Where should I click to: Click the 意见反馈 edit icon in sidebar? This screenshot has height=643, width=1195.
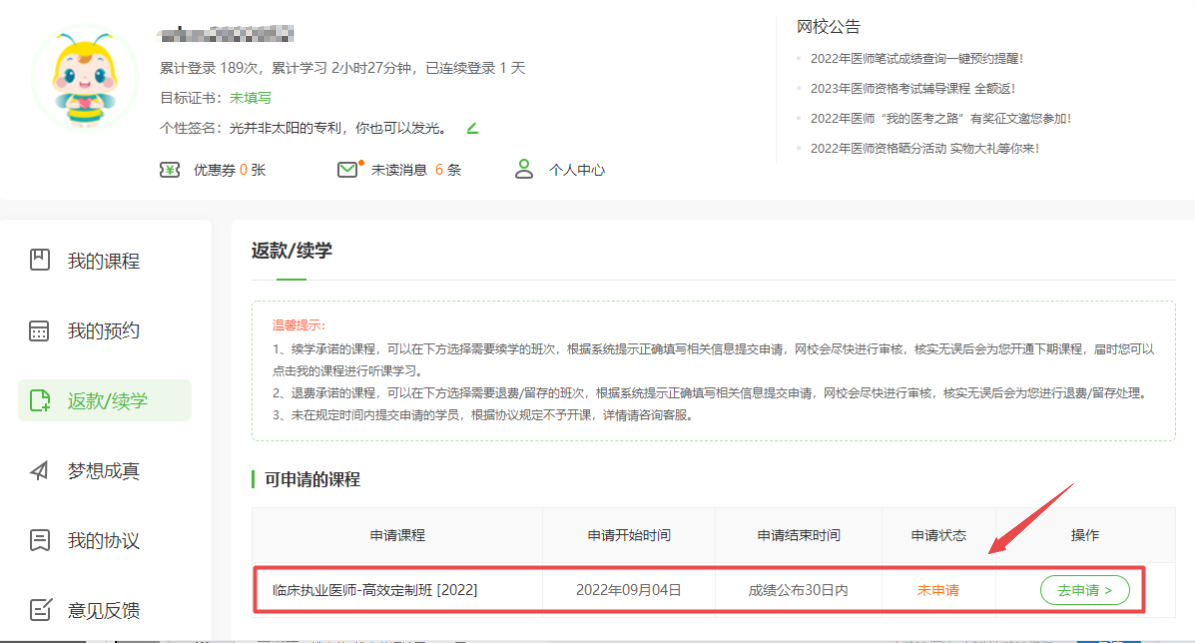point(40,610)
